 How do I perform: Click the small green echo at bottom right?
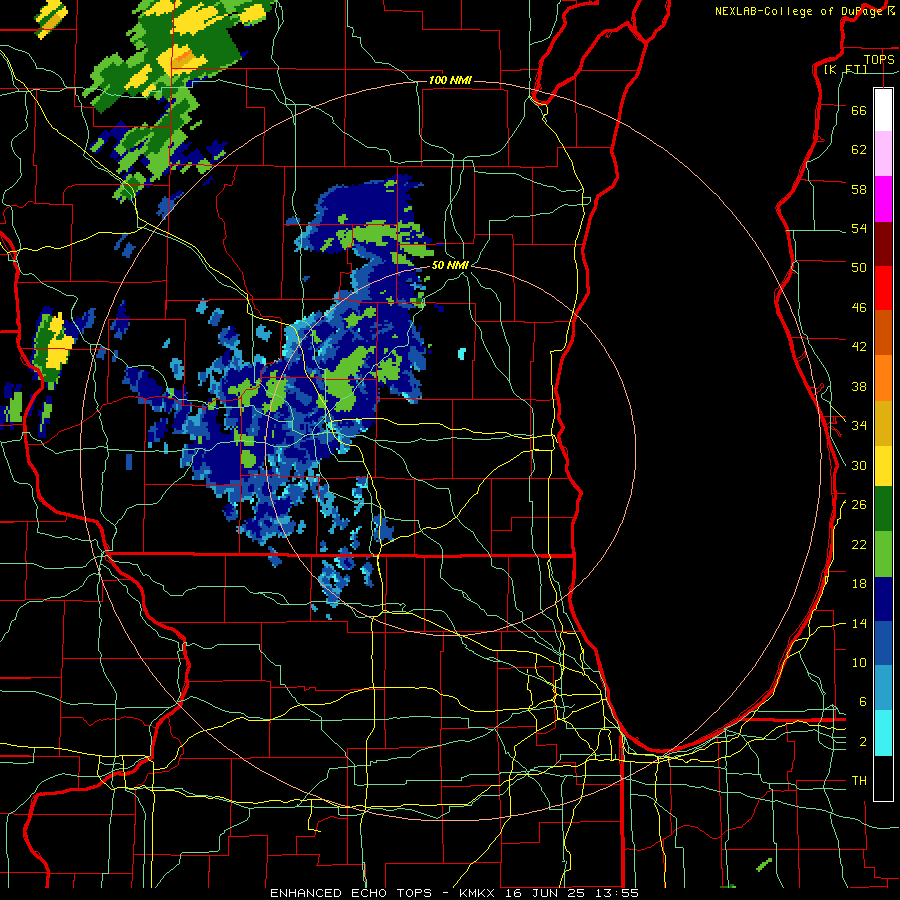tap(764, 864)
